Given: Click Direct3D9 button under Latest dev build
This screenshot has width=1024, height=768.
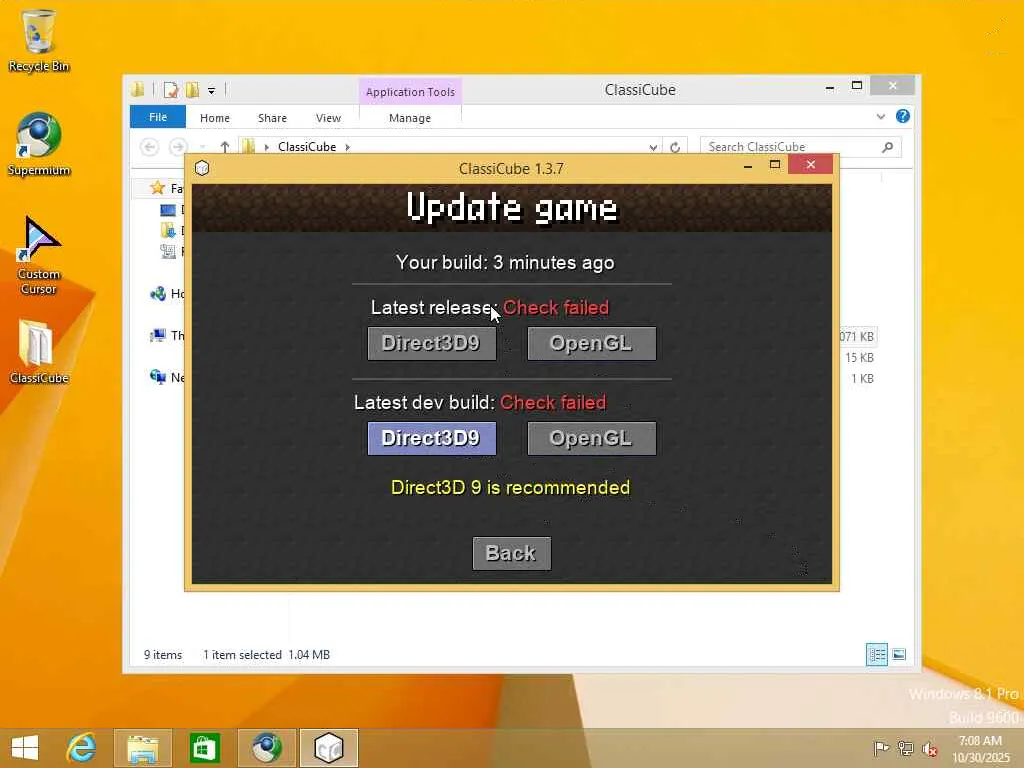Looking at the screenshot, I should tap(432, 438).
